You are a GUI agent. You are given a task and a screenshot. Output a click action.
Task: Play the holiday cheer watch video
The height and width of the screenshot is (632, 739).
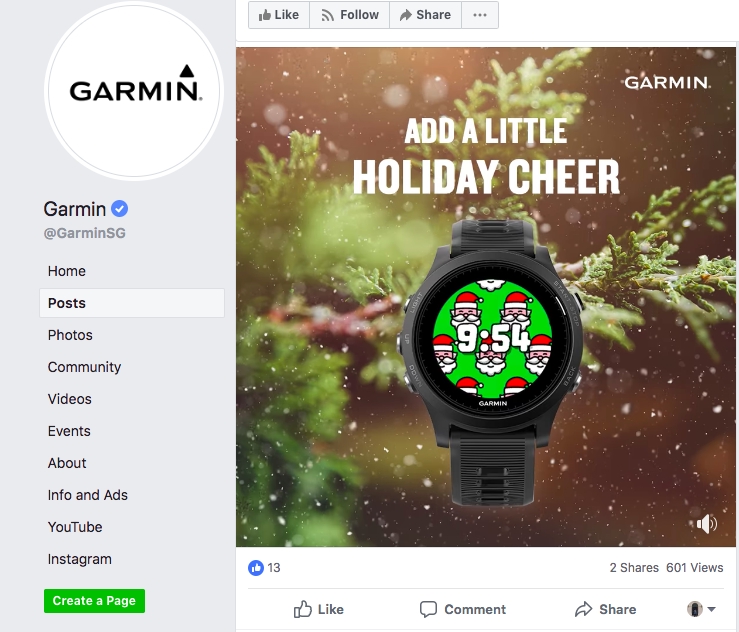pos(486,297)
